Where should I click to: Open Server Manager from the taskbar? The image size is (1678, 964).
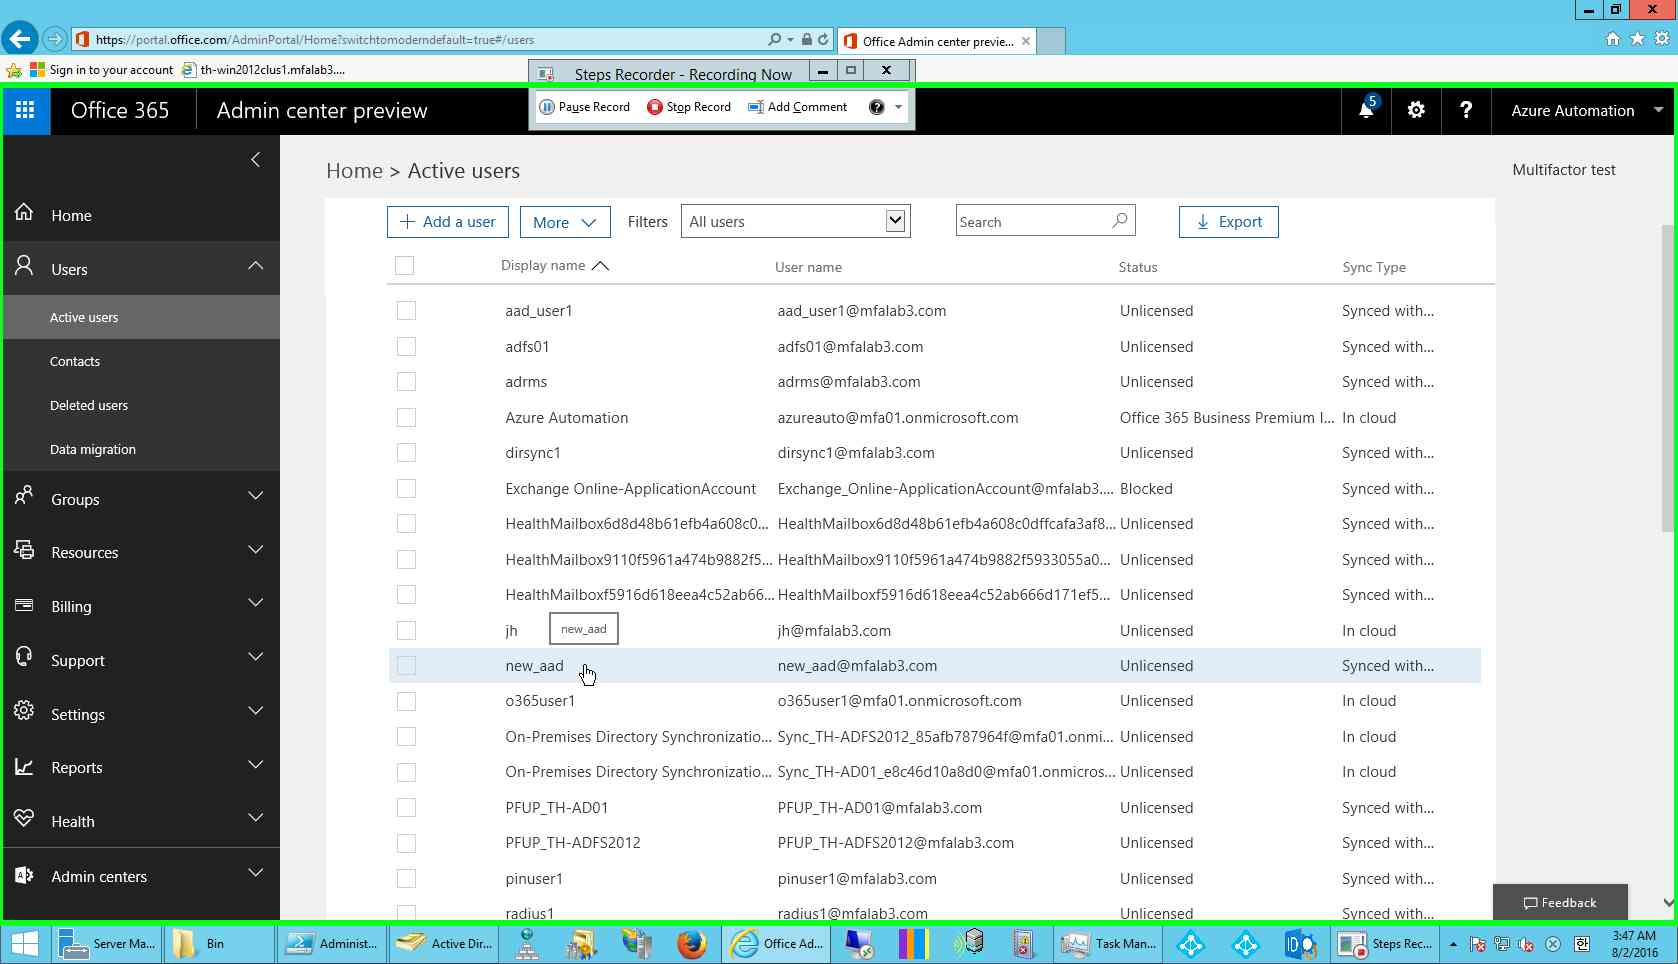[x=108, y=943]
